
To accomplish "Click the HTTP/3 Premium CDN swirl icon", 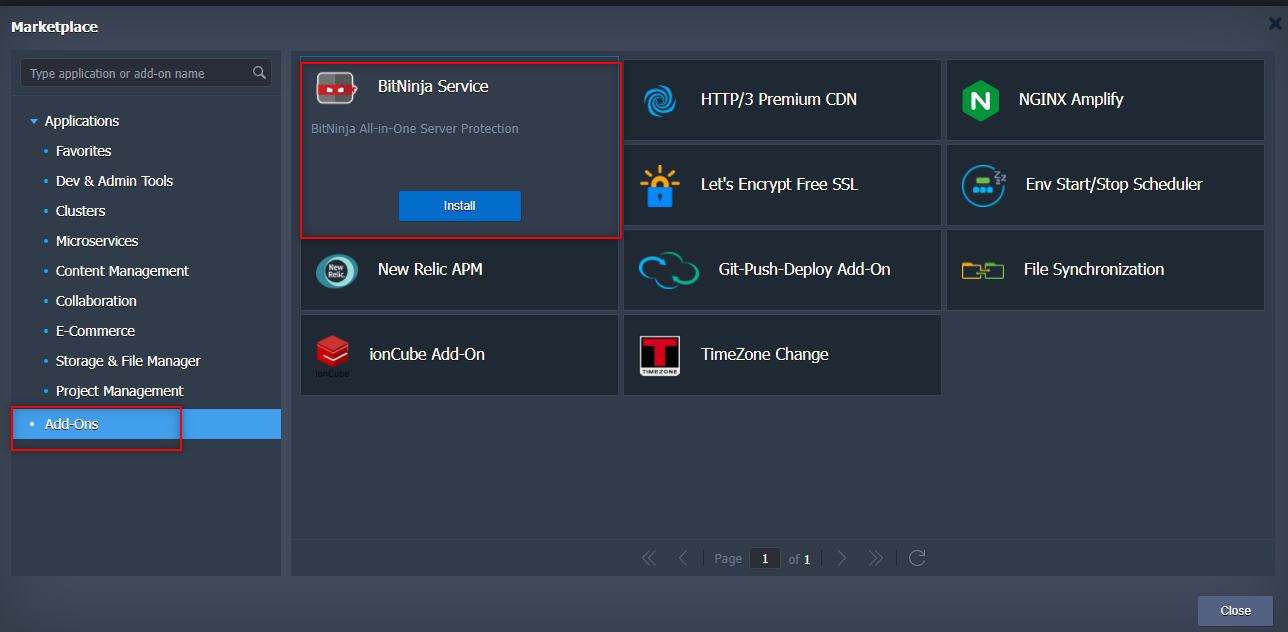I will click(660, 100).
